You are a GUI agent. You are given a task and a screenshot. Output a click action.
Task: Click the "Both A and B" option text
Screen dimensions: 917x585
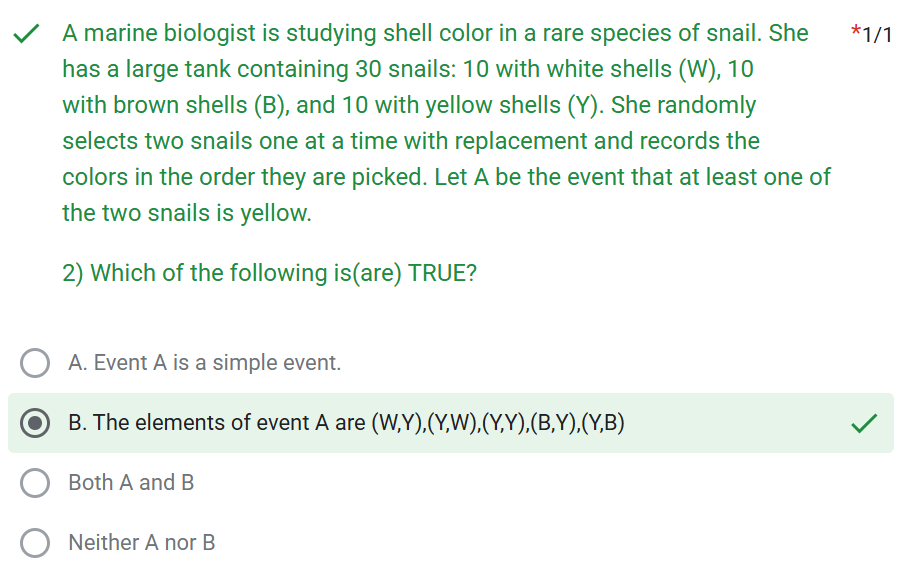coord(131,483)
